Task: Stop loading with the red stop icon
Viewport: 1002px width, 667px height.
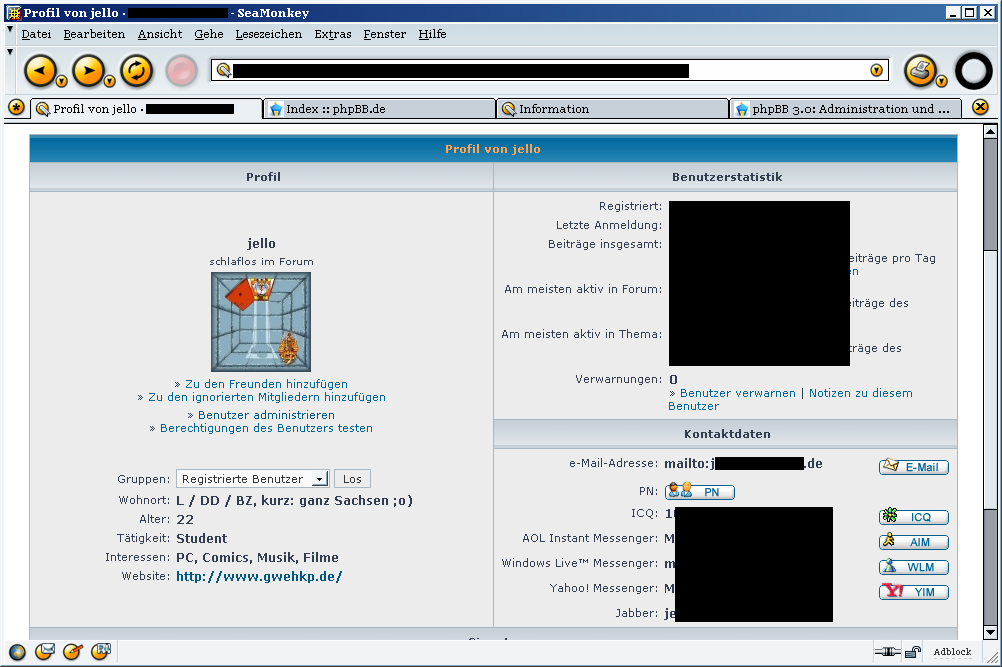Action: [181, 70]
